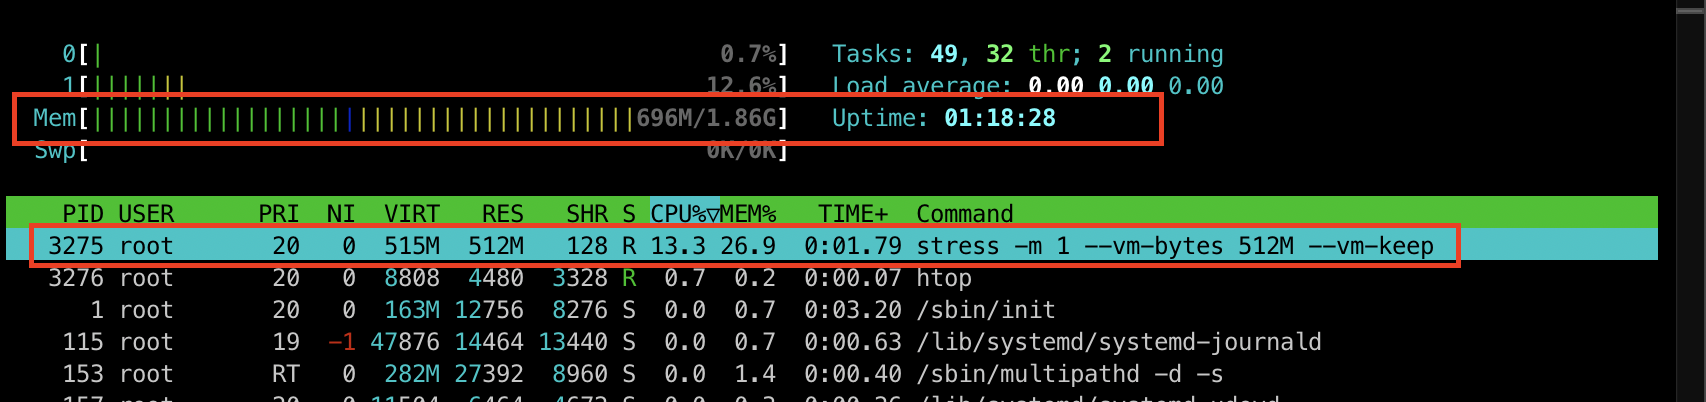Click the CPU 1 usage meter
The width and height of the screenshot is (1706, 402).
(x=425, y=86)
